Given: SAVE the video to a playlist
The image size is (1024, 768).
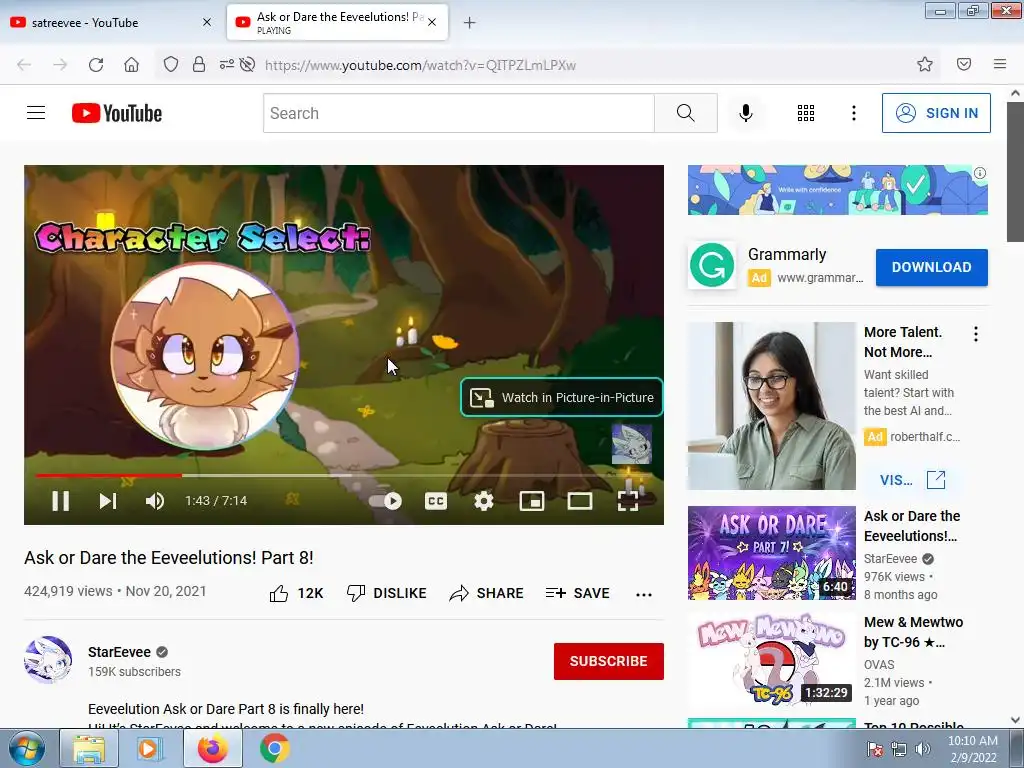Looking at the screenshot, I should pyautogui.click(x=577, y=593).
